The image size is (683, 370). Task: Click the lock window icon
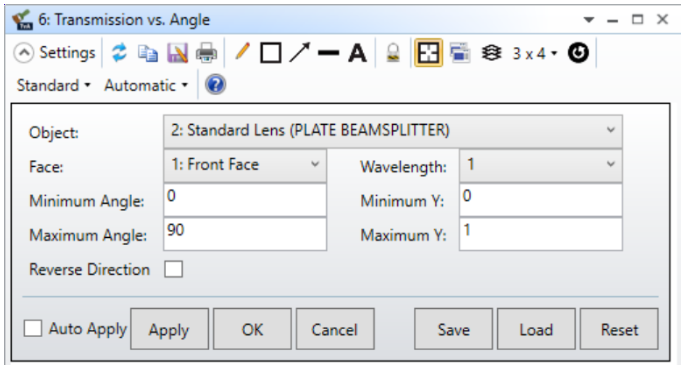pyautogui.click(x=393, y=53)
